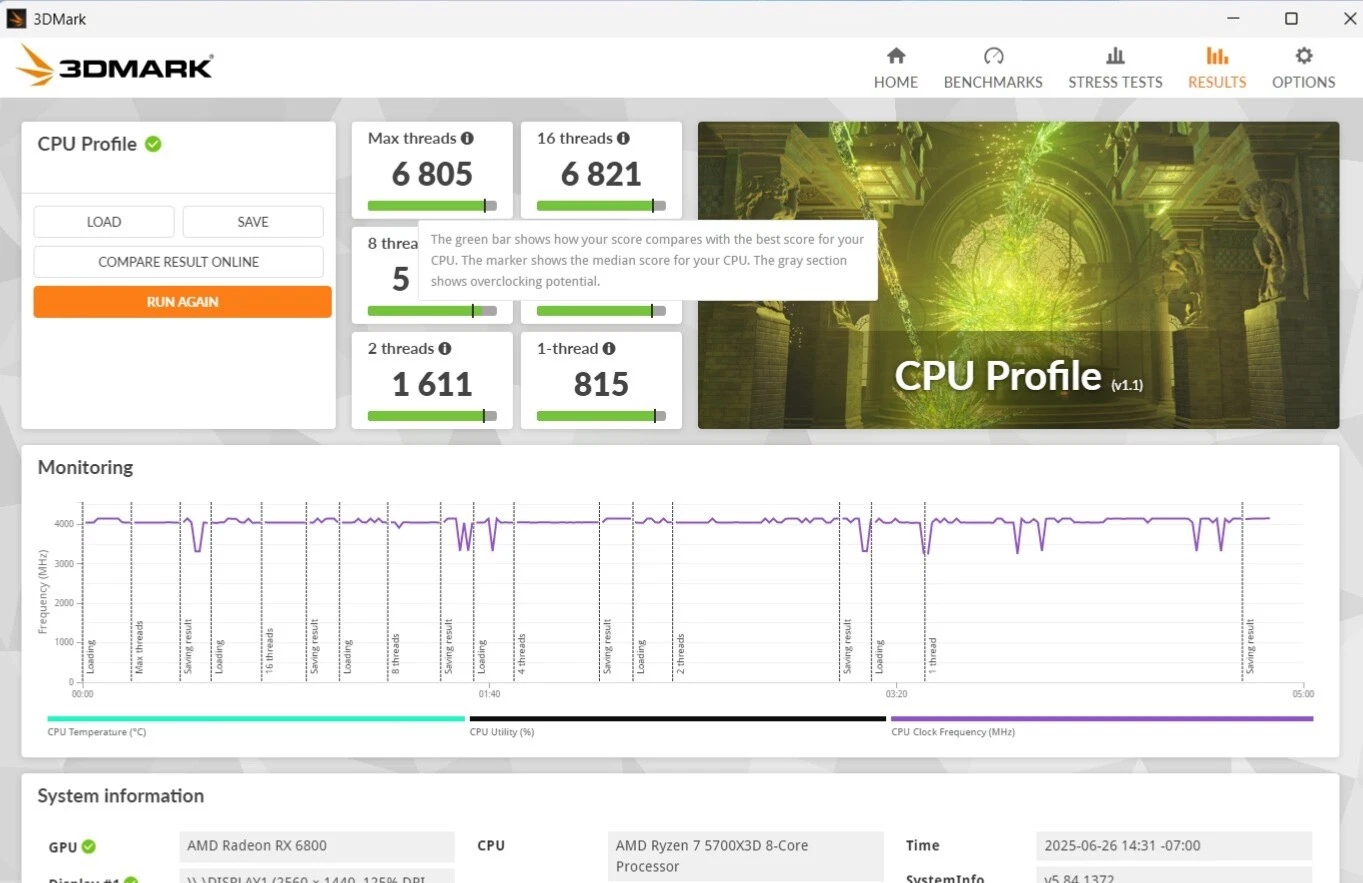This screenshot has width=1363, height=883.
Task: Click the 4000 value on frequency axis
Action: [63, 524]
